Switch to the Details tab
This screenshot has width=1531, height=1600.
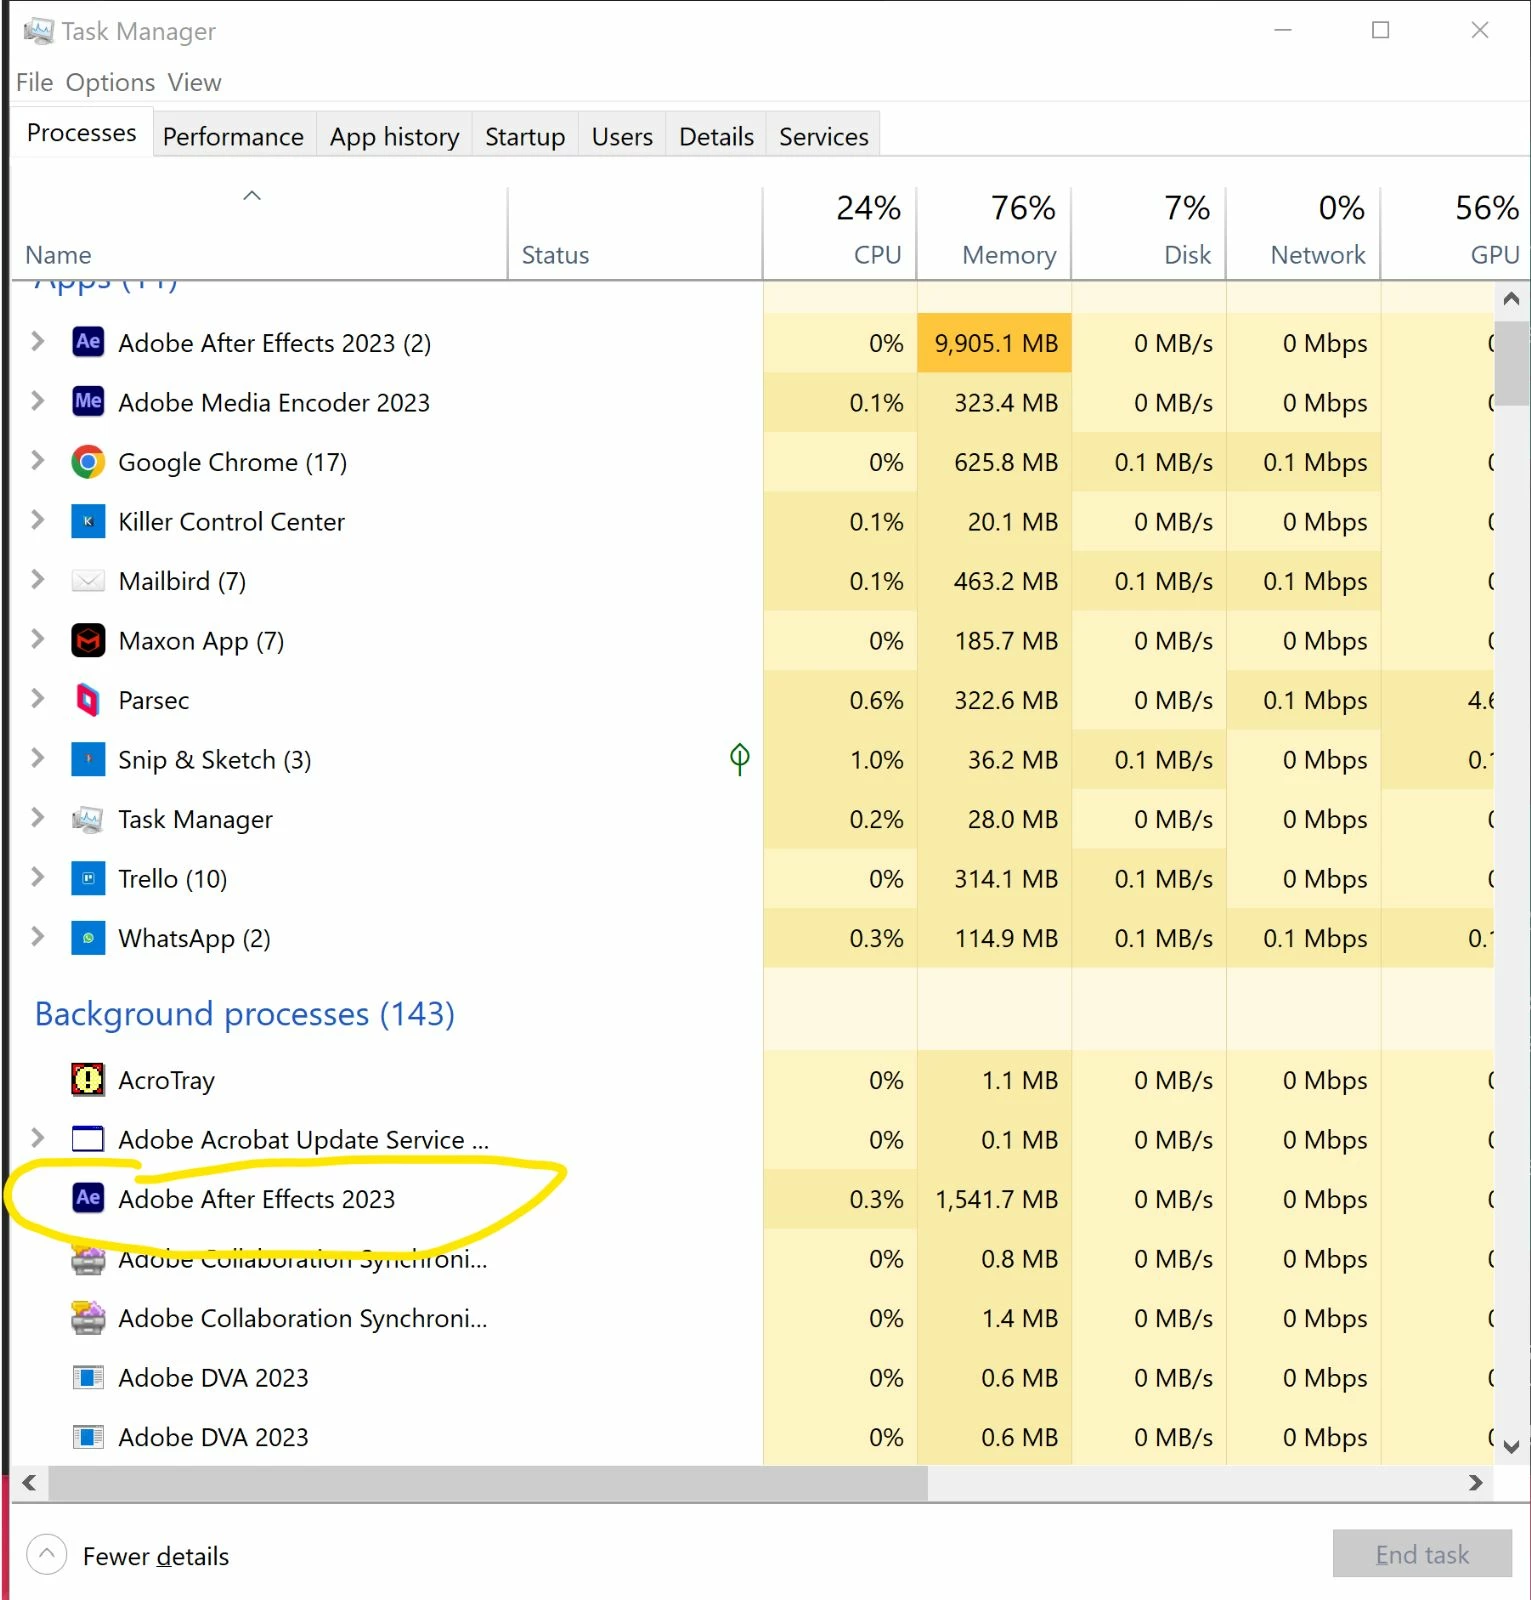click(x=716, y=136)
